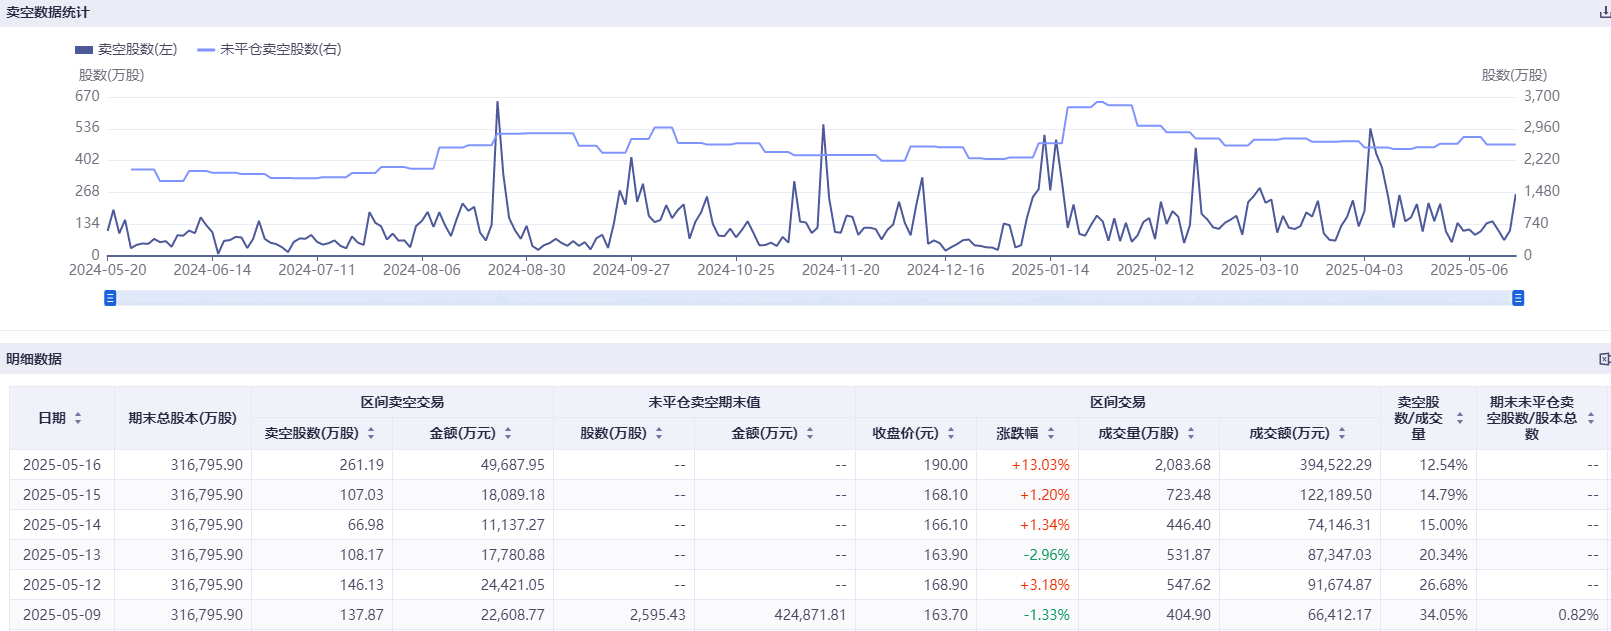Toggle the 卖空股数(左) legend series
Screen dimensions: 1611x631
click(x=126, y=49)
